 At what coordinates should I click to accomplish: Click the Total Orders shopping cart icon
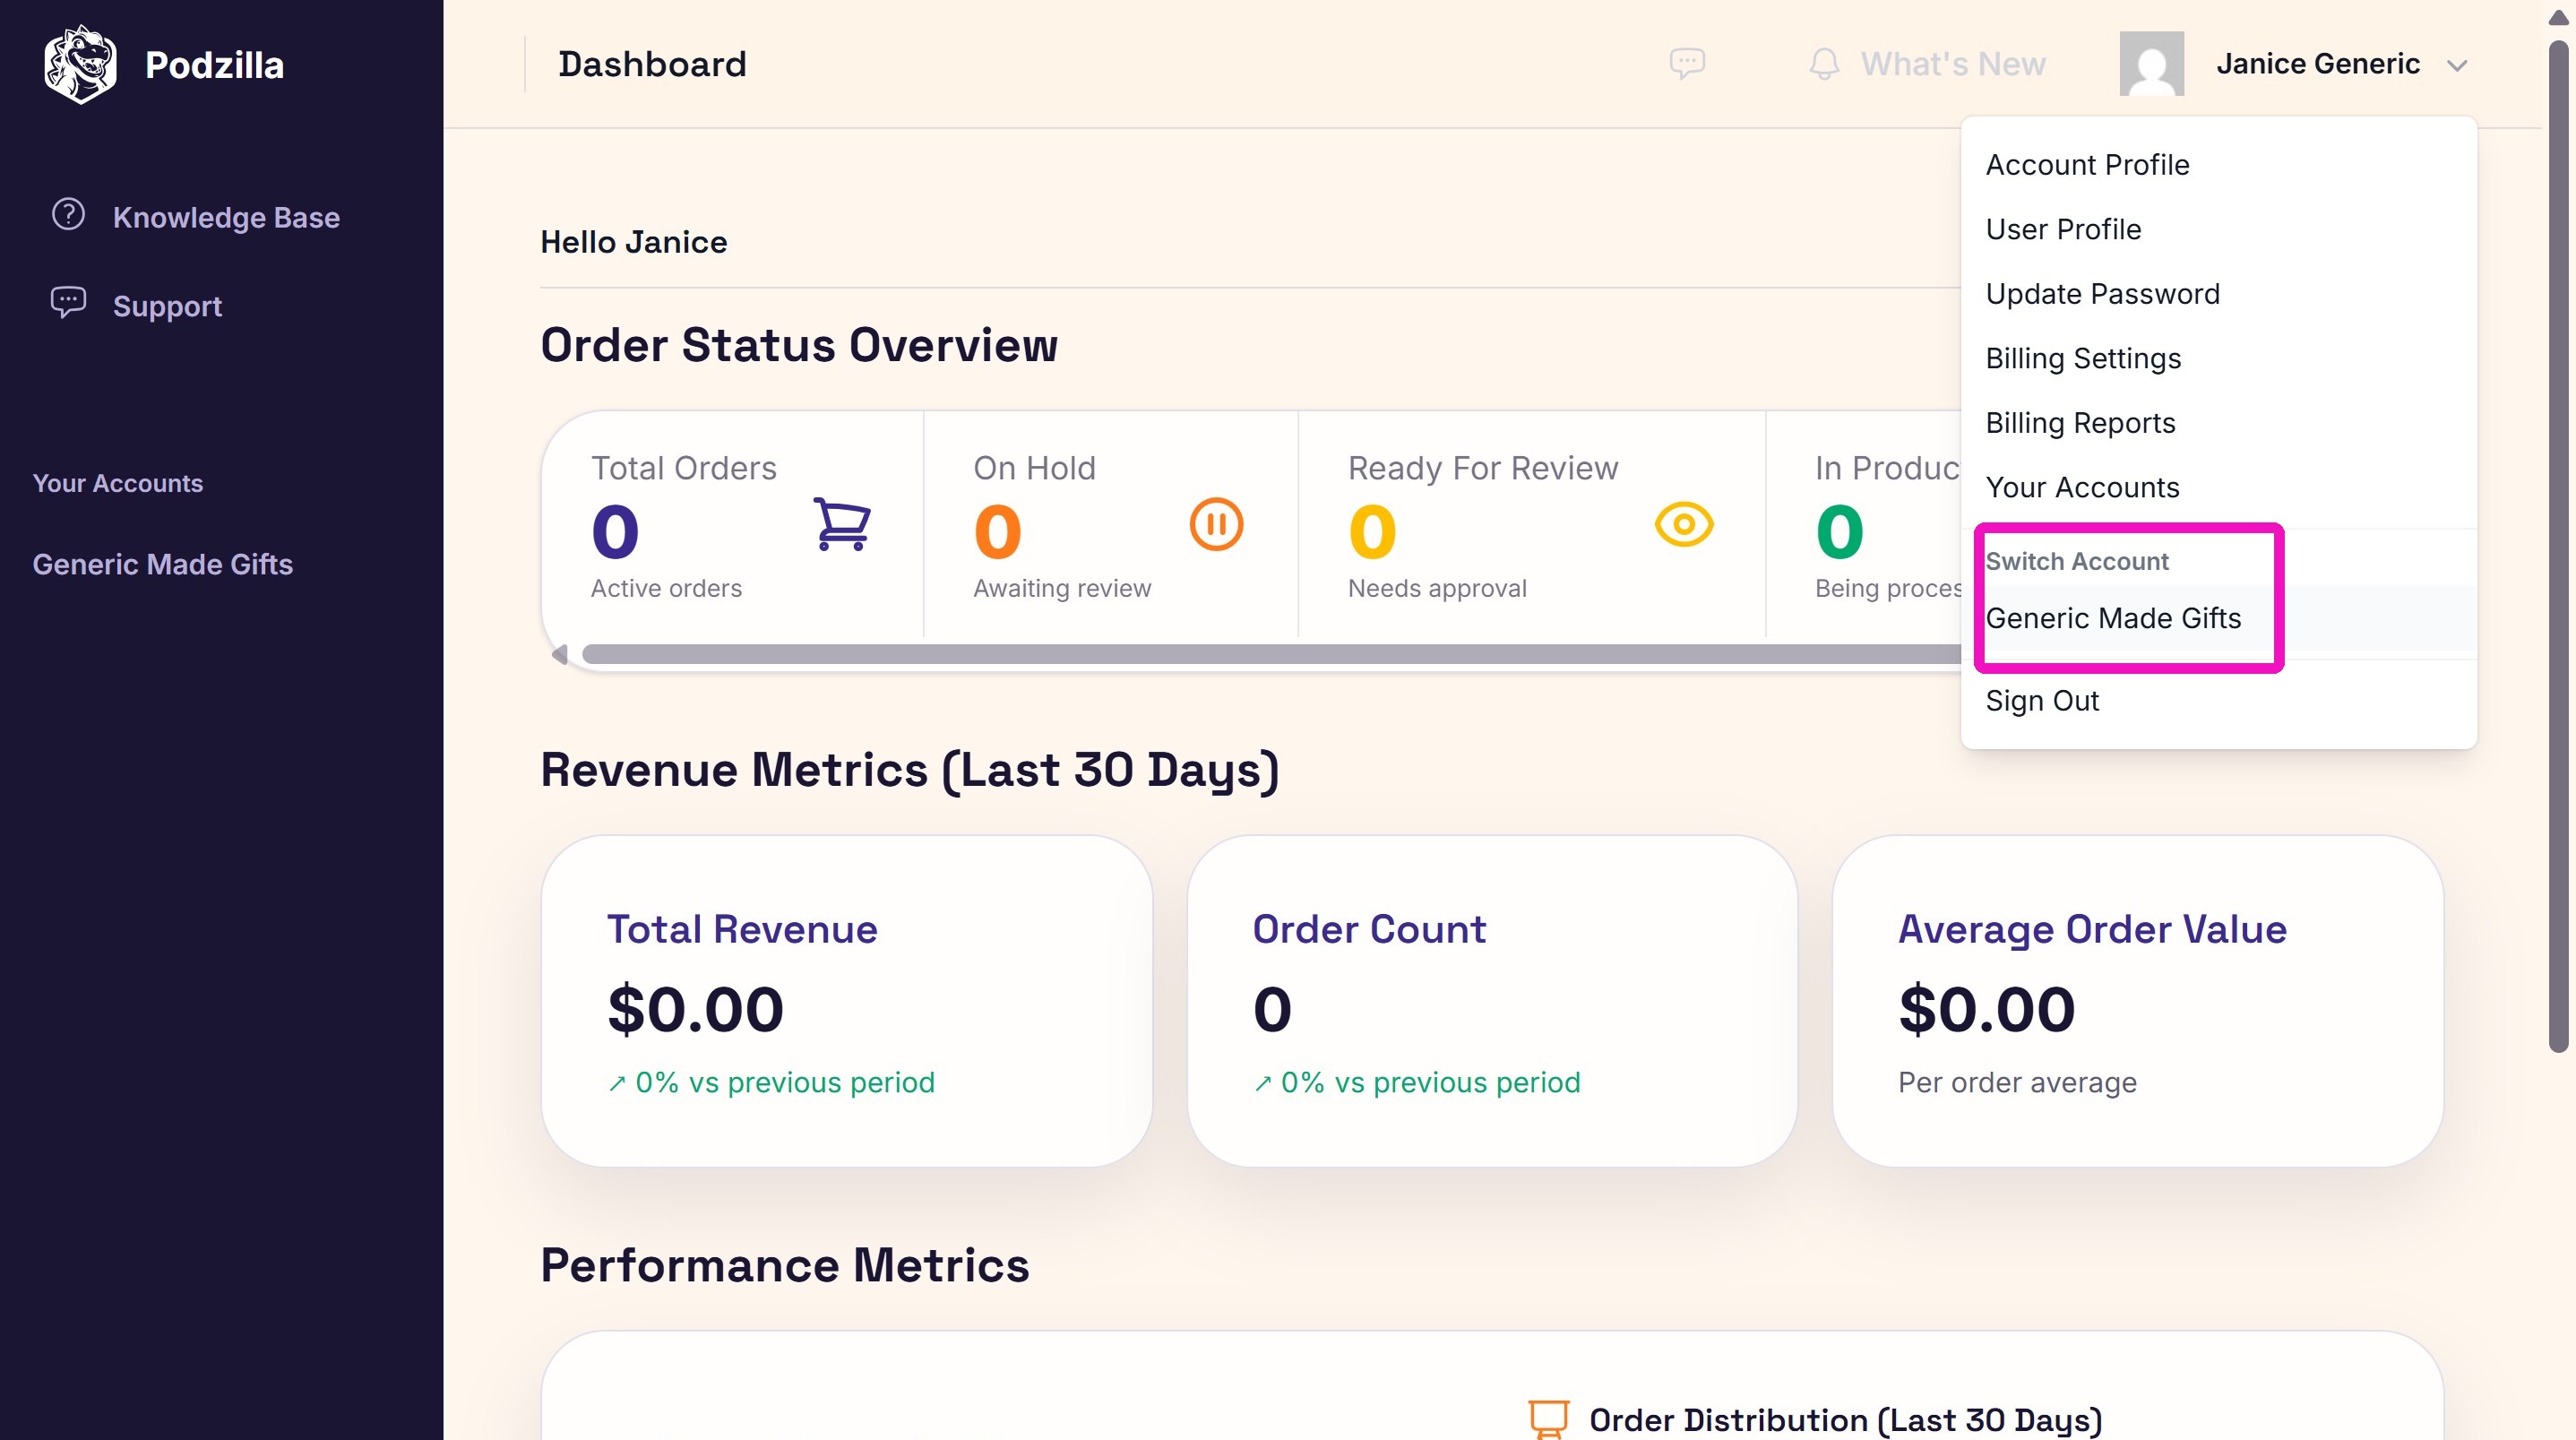pyautogui.click(x=842, y=525)
